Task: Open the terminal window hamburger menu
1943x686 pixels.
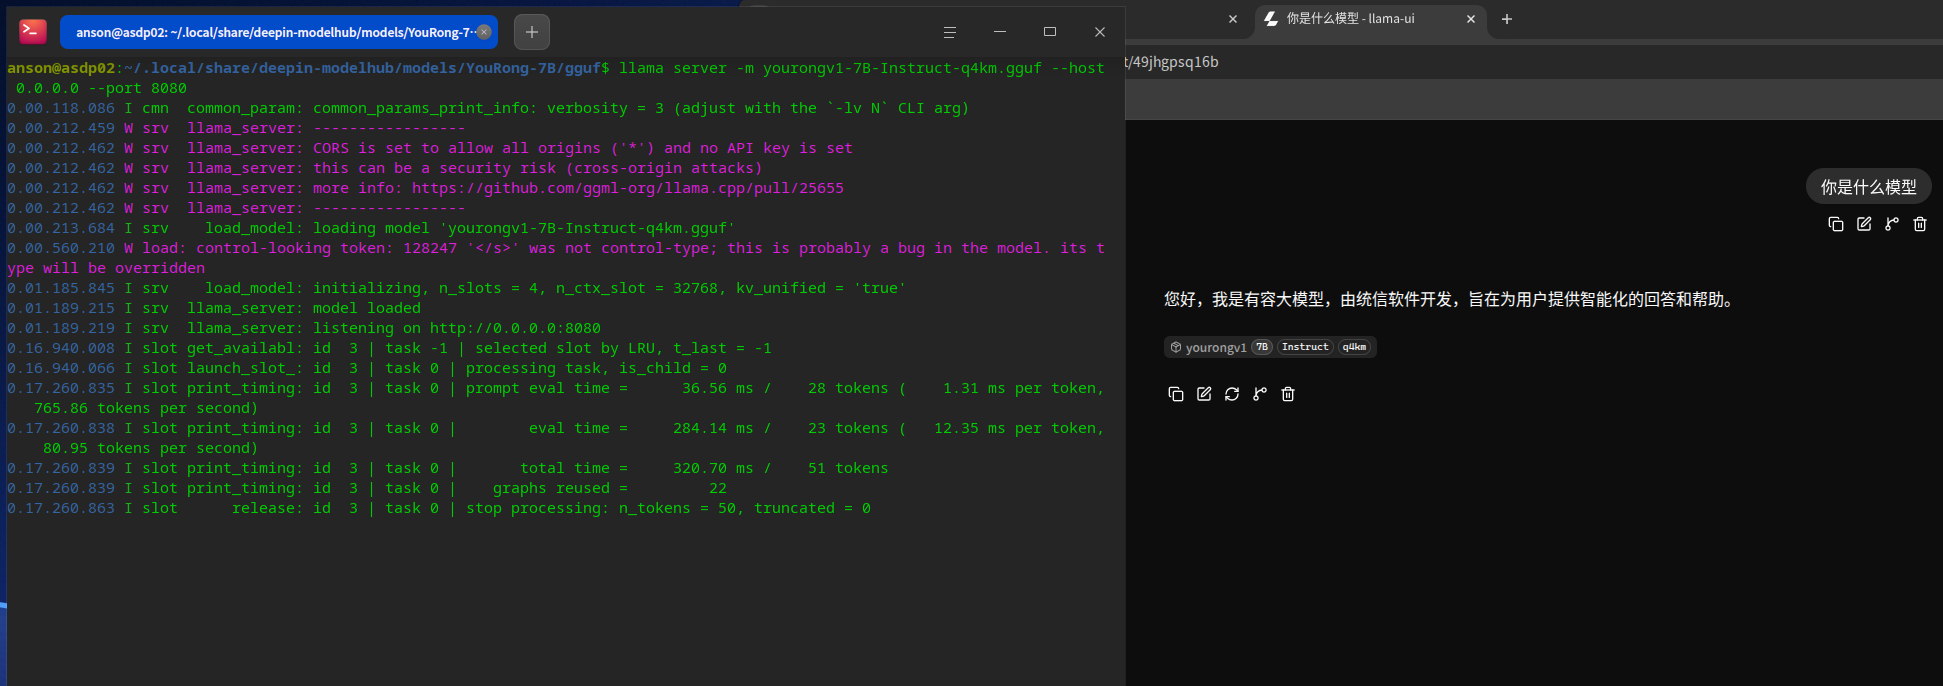Action: [x=949, y=32]
